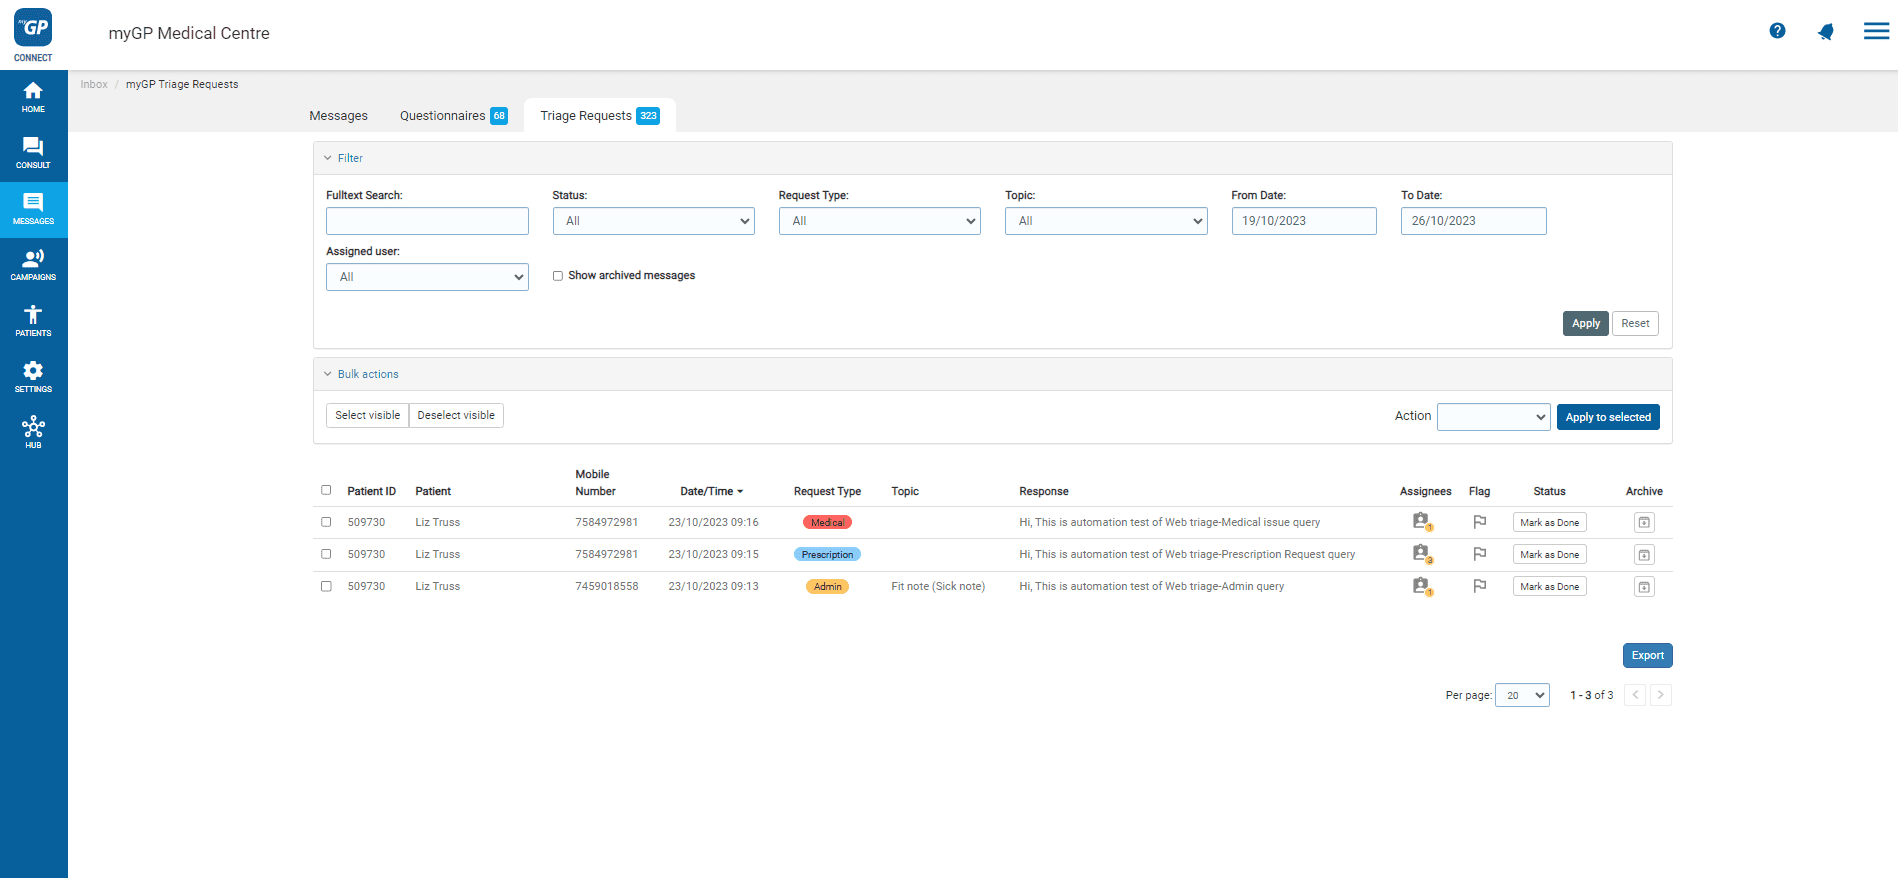This screenshot has width=1898, height=878.
Task: Click the 1 - 3 of 3 count
Action: (1591, 695)
